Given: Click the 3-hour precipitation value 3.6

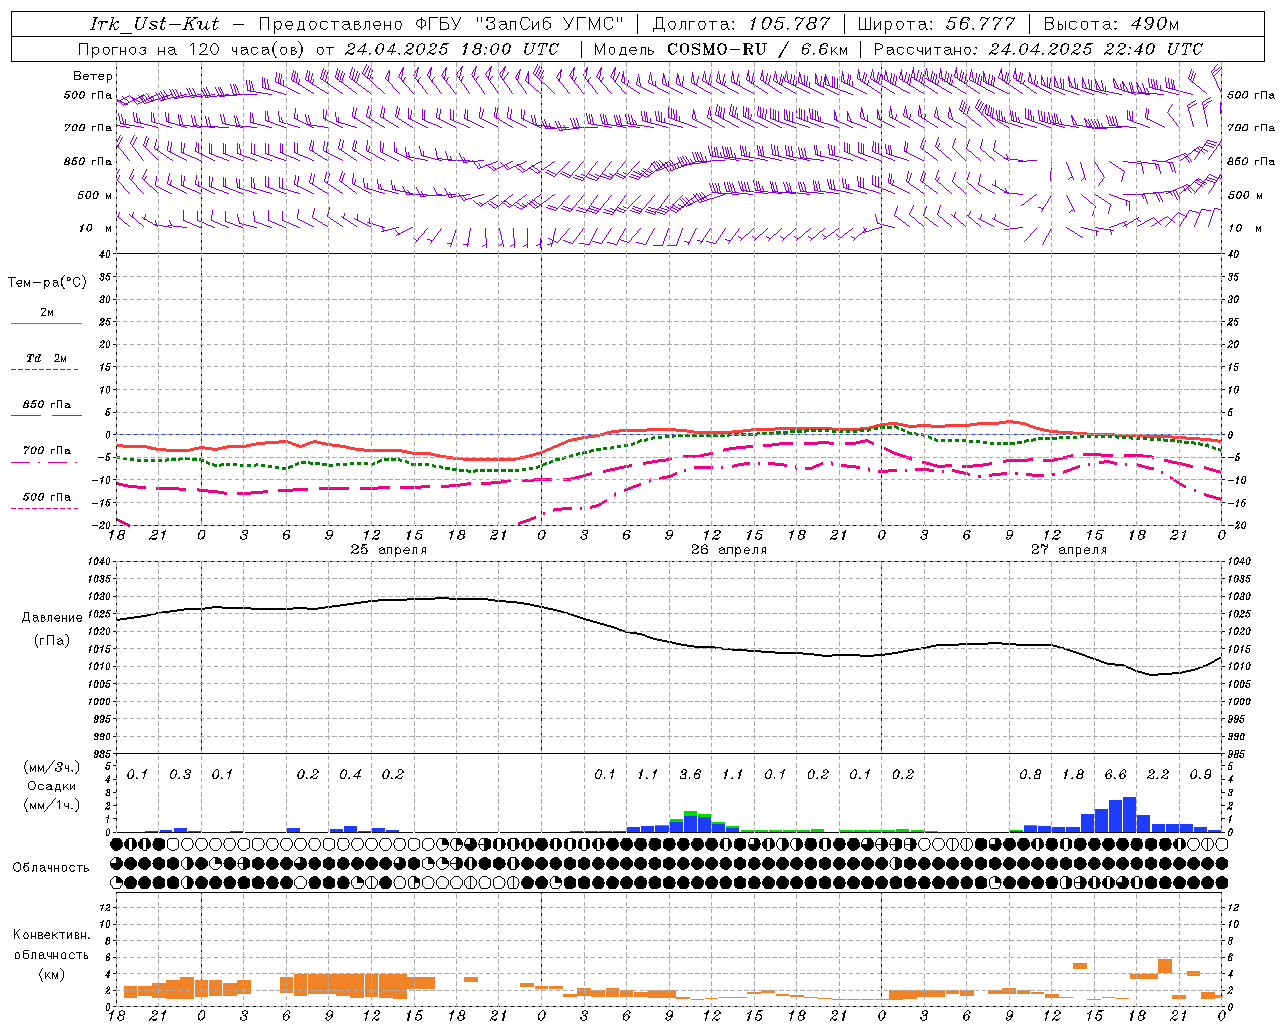Looking at the screenshot, I should [x=690, y=774].
